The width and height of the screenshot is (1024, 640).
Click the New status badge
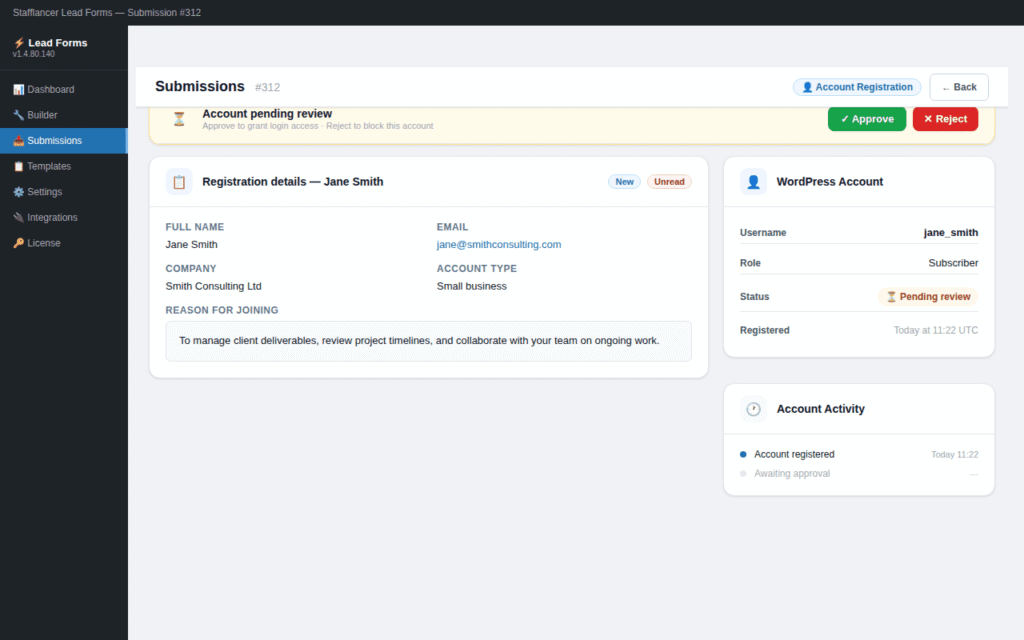[x=624, y=182]
